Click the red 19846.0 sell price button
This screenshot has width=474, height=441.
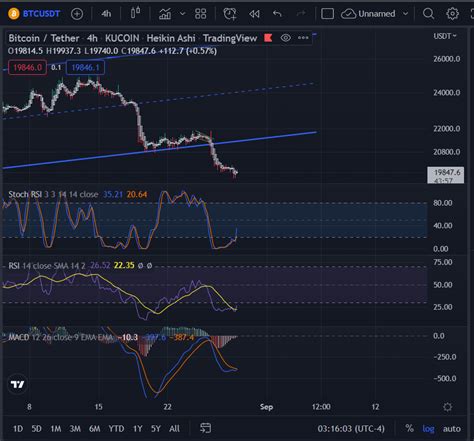[x=27, y=68]
